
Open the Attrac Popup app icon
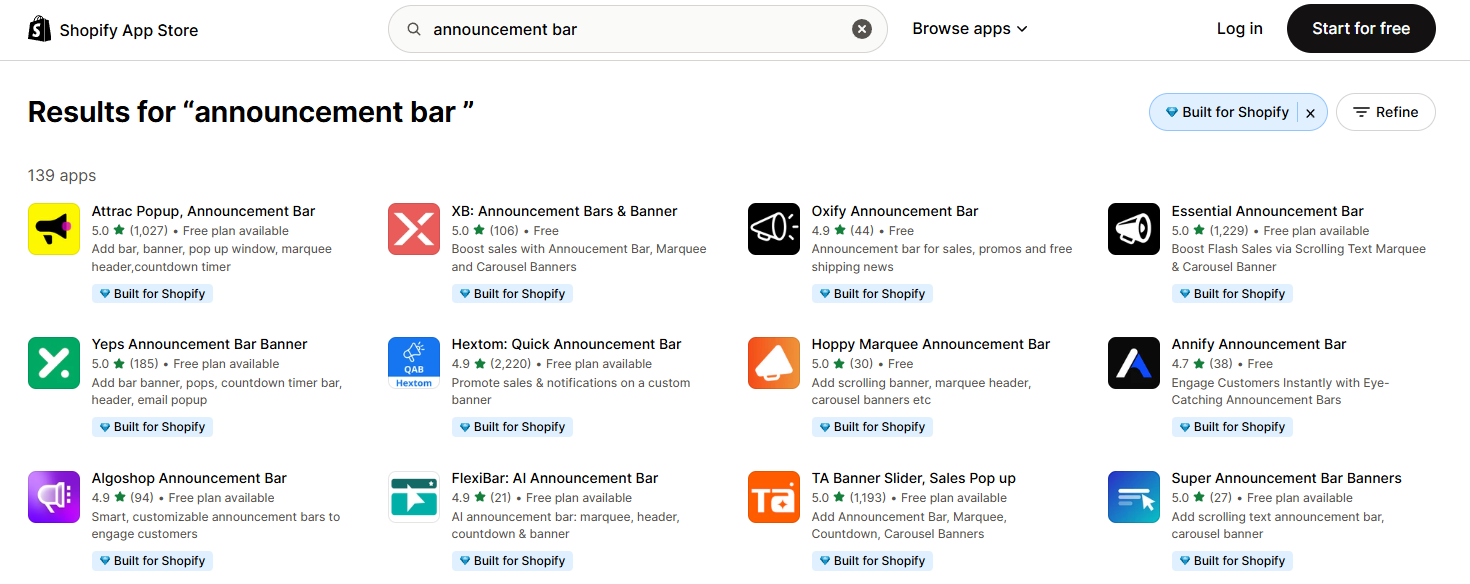pyautogui.click(x=54, y=229)
